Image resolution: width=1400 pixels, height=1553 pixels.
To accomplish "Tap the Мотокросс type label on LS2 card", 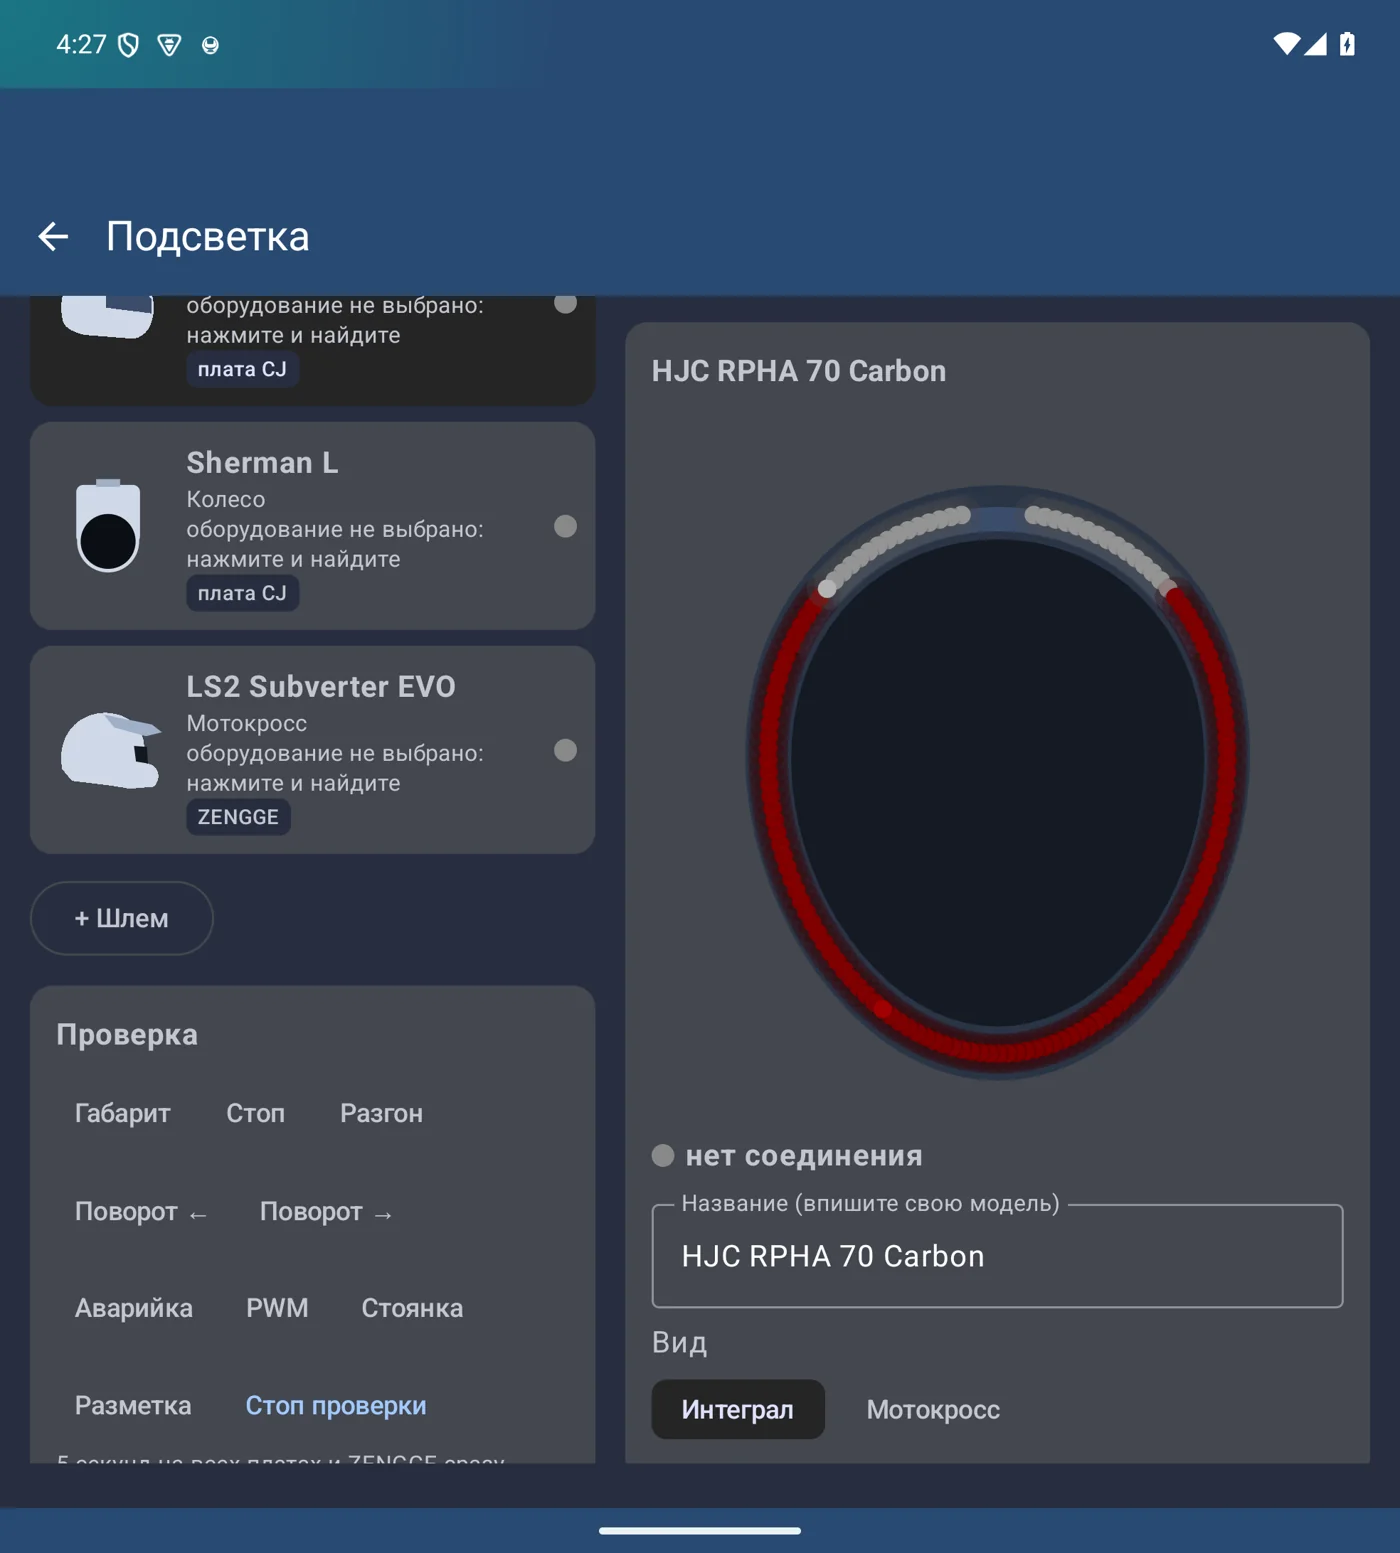I will [x=247, y=723].
